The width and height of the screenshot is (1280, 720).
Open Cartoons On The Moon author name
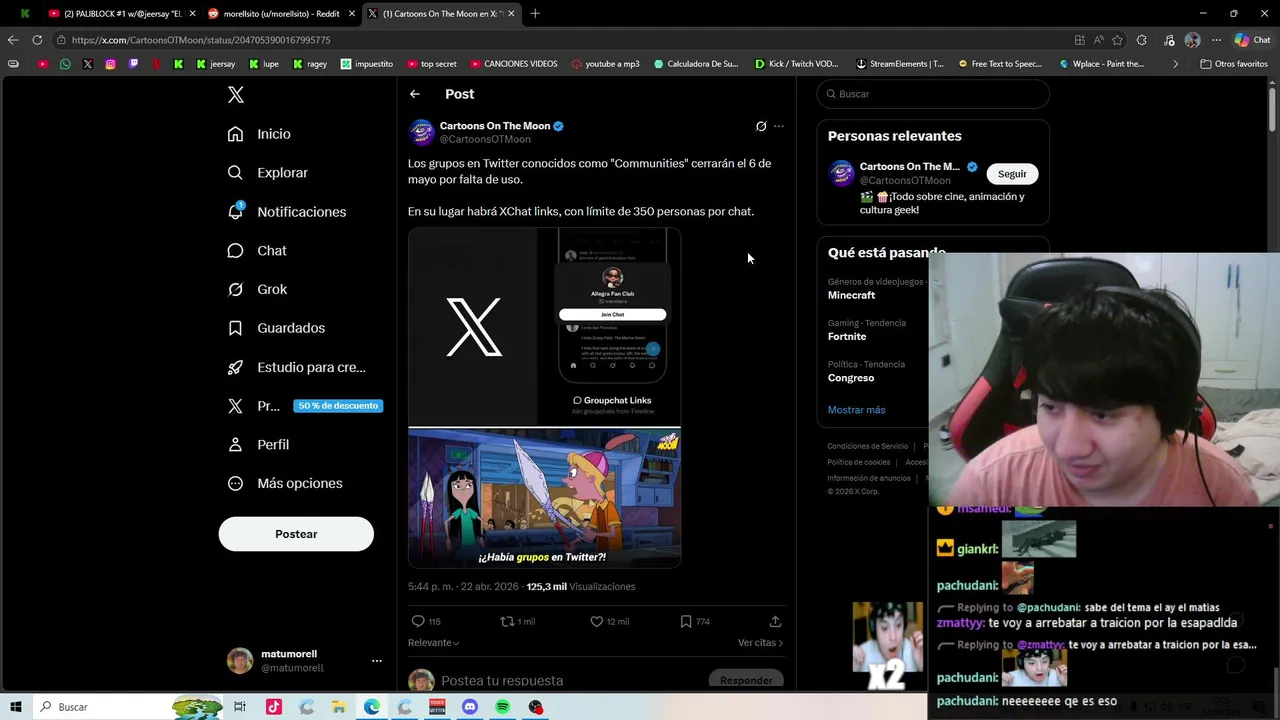pos(495,126)
